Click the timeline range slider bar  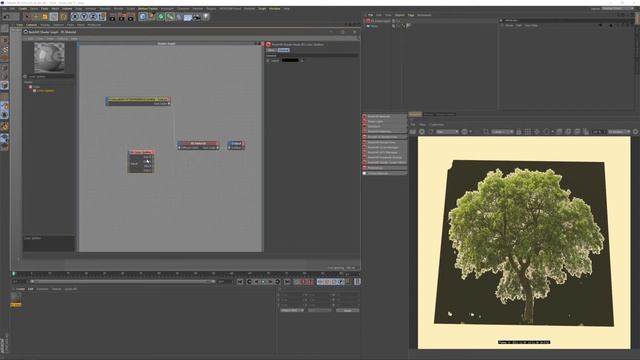coord(122,281)
